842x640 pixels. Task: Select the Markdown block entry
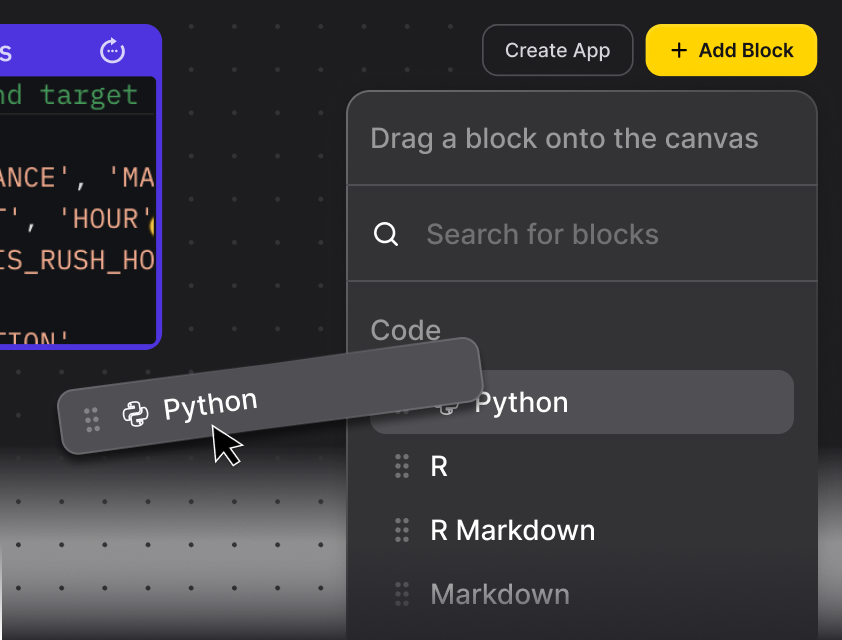[582, 594]
